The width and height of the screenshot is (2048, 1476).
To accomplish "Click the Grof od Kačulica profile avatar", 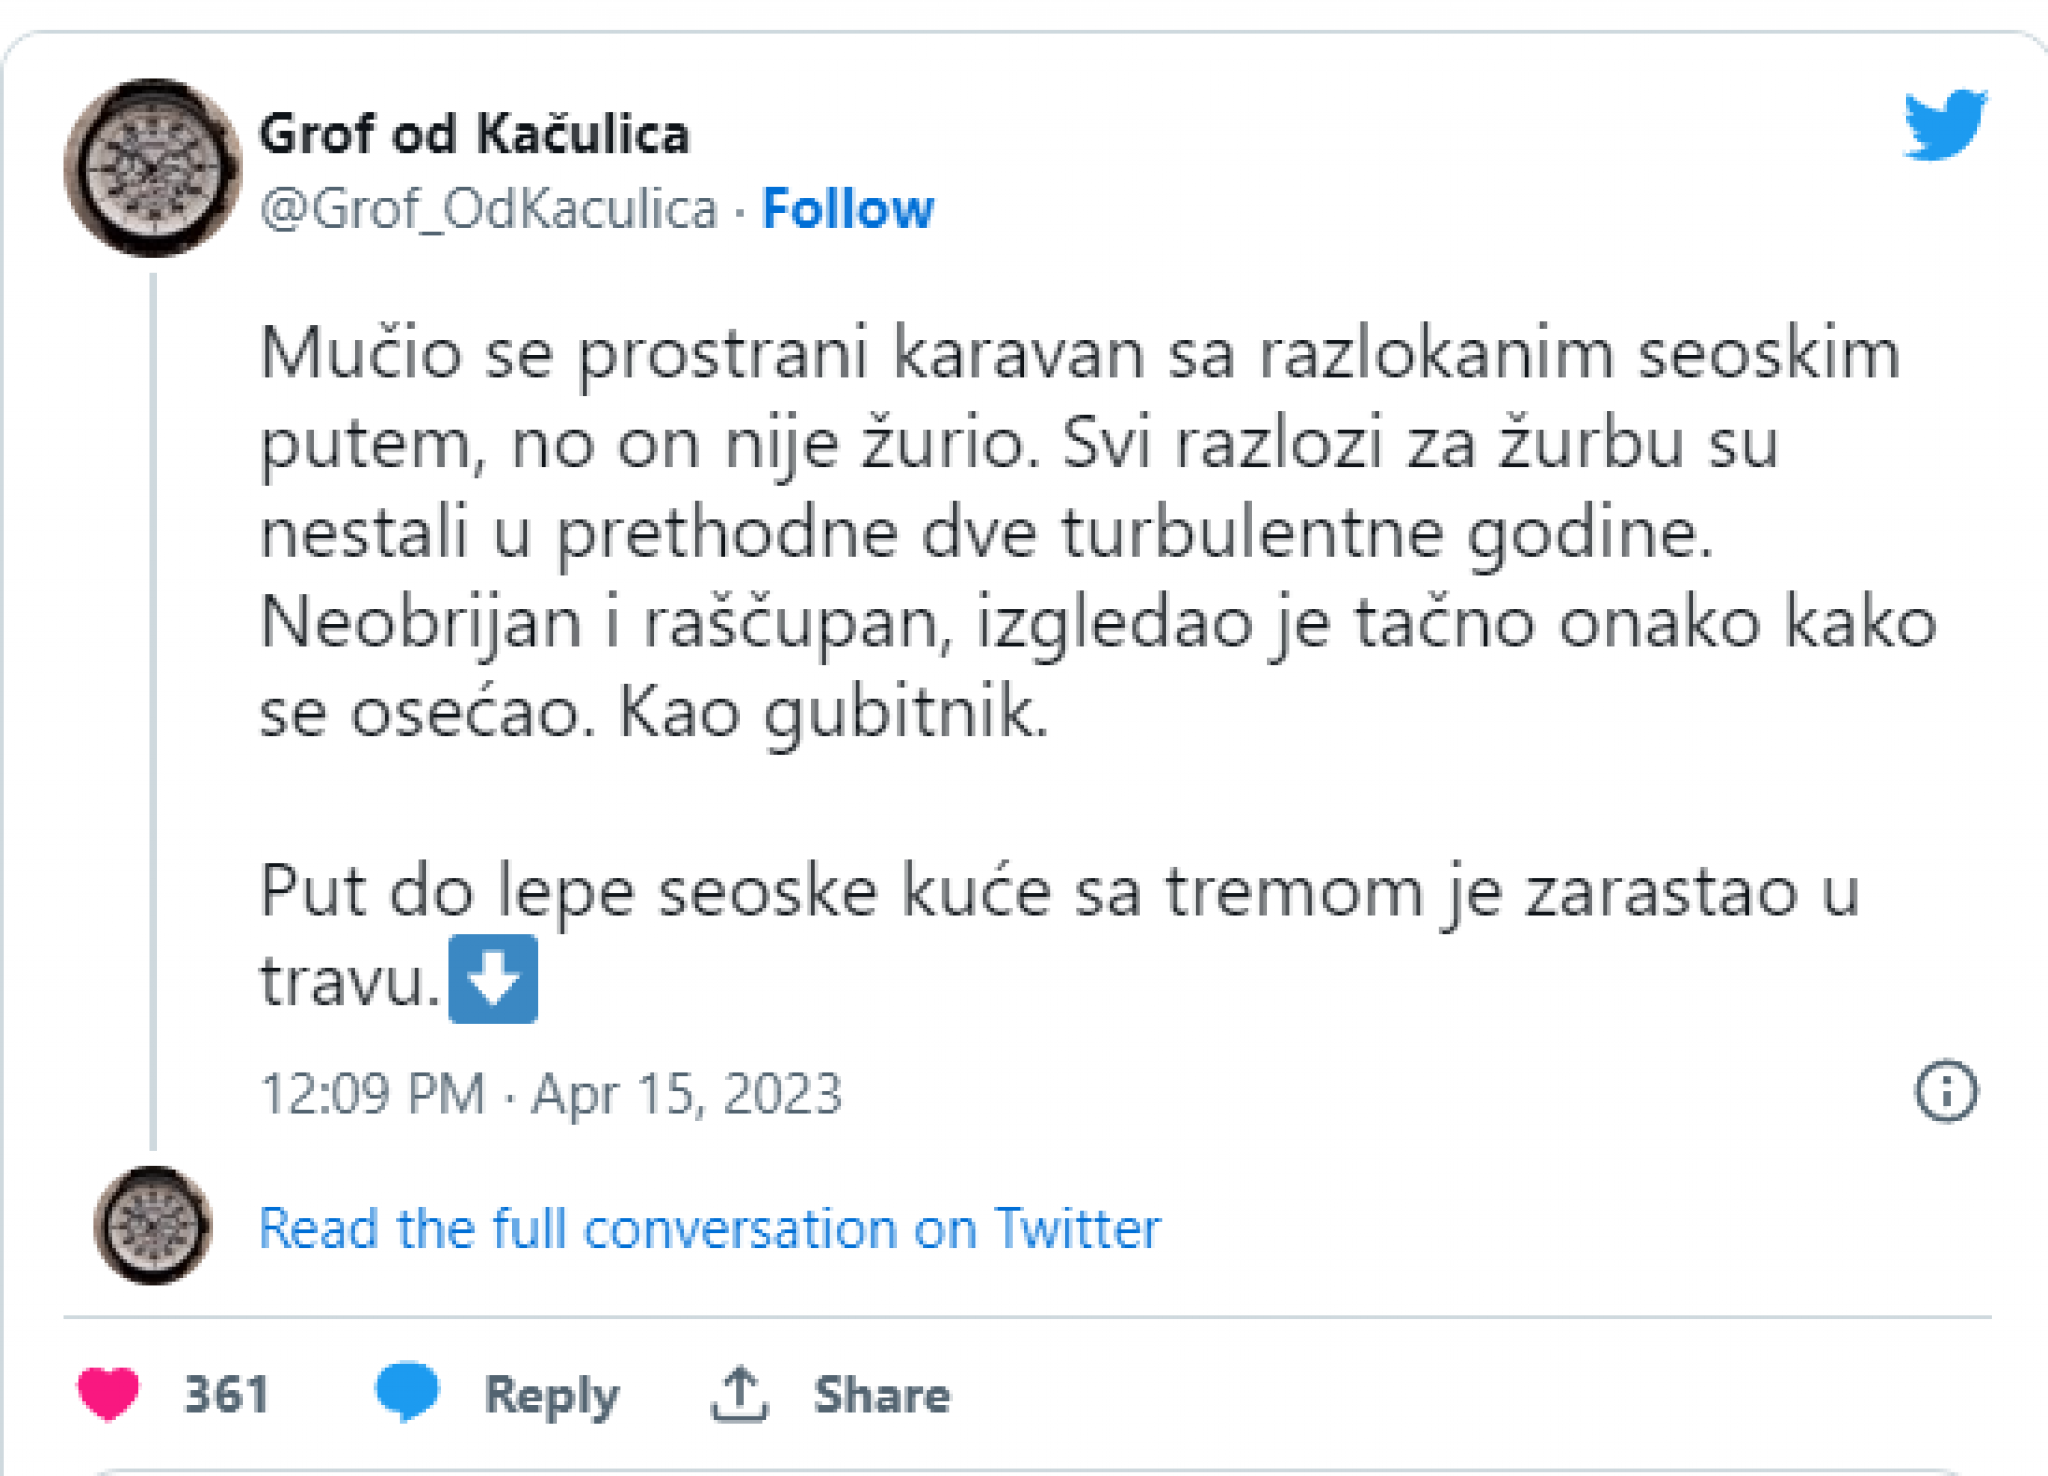I will [152, 168].
